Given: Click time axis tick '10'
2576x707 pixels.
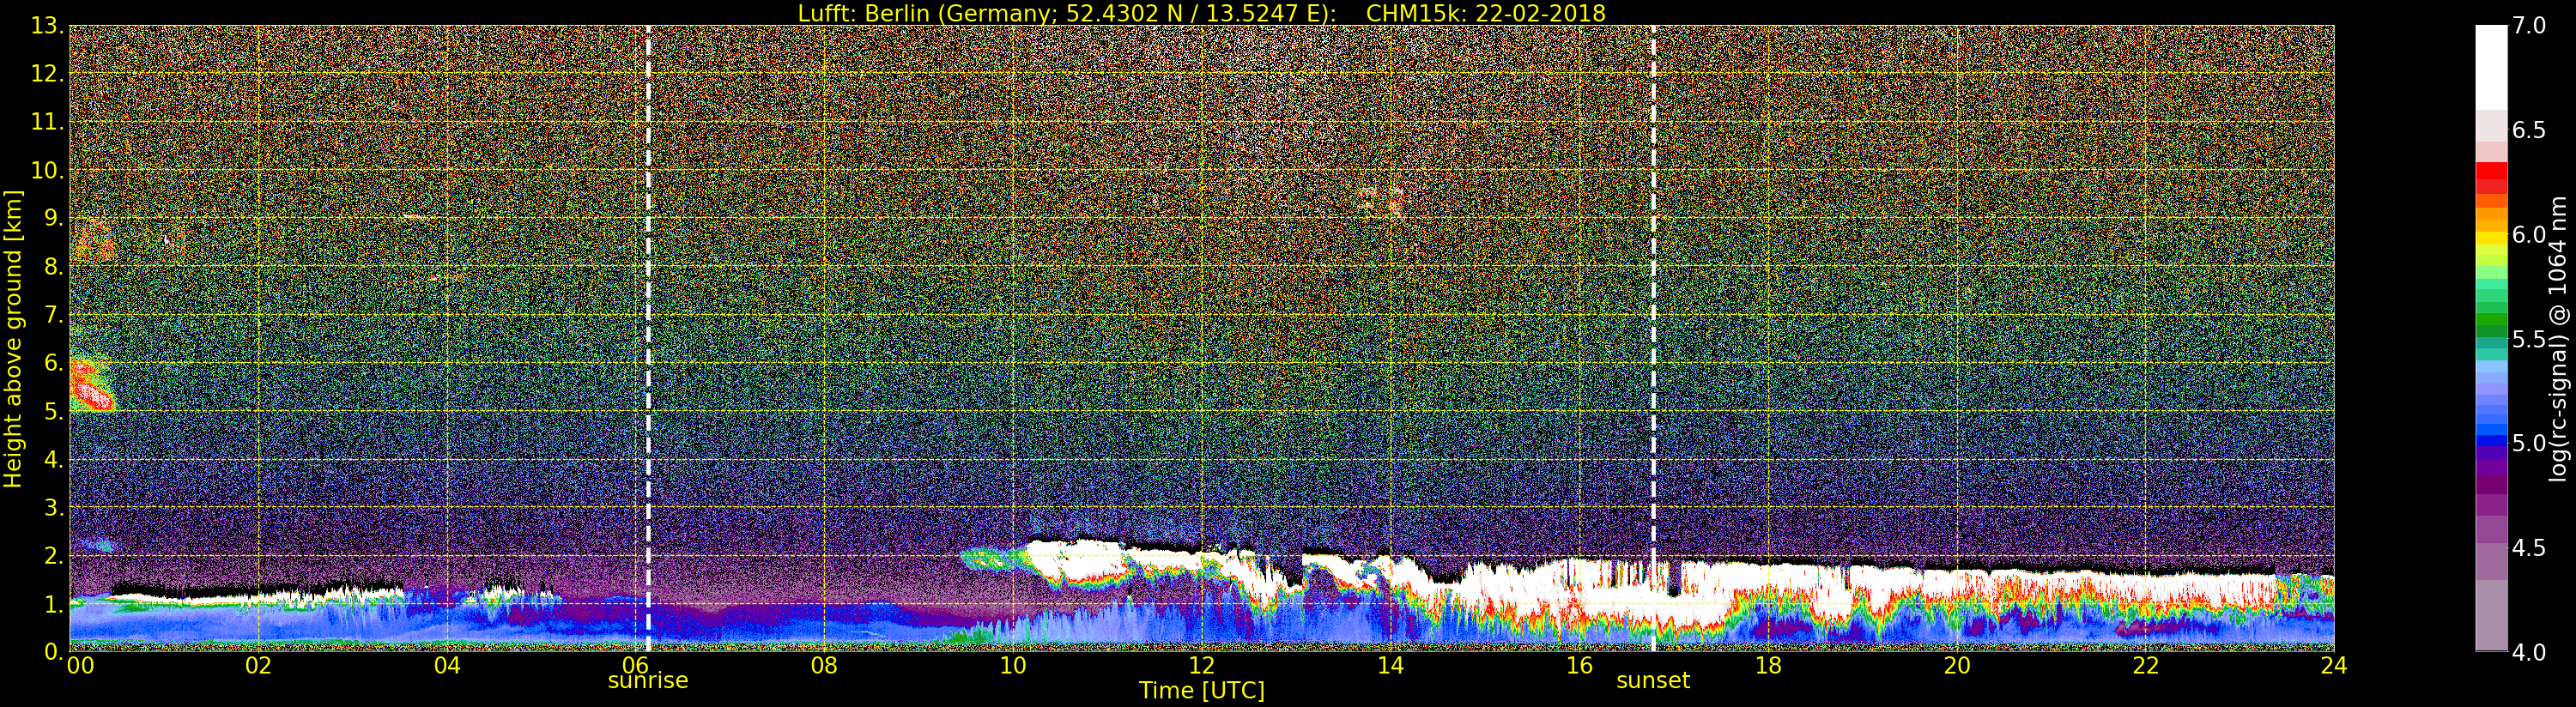Looking at the screenshot, I should [x=1013, y=665].
